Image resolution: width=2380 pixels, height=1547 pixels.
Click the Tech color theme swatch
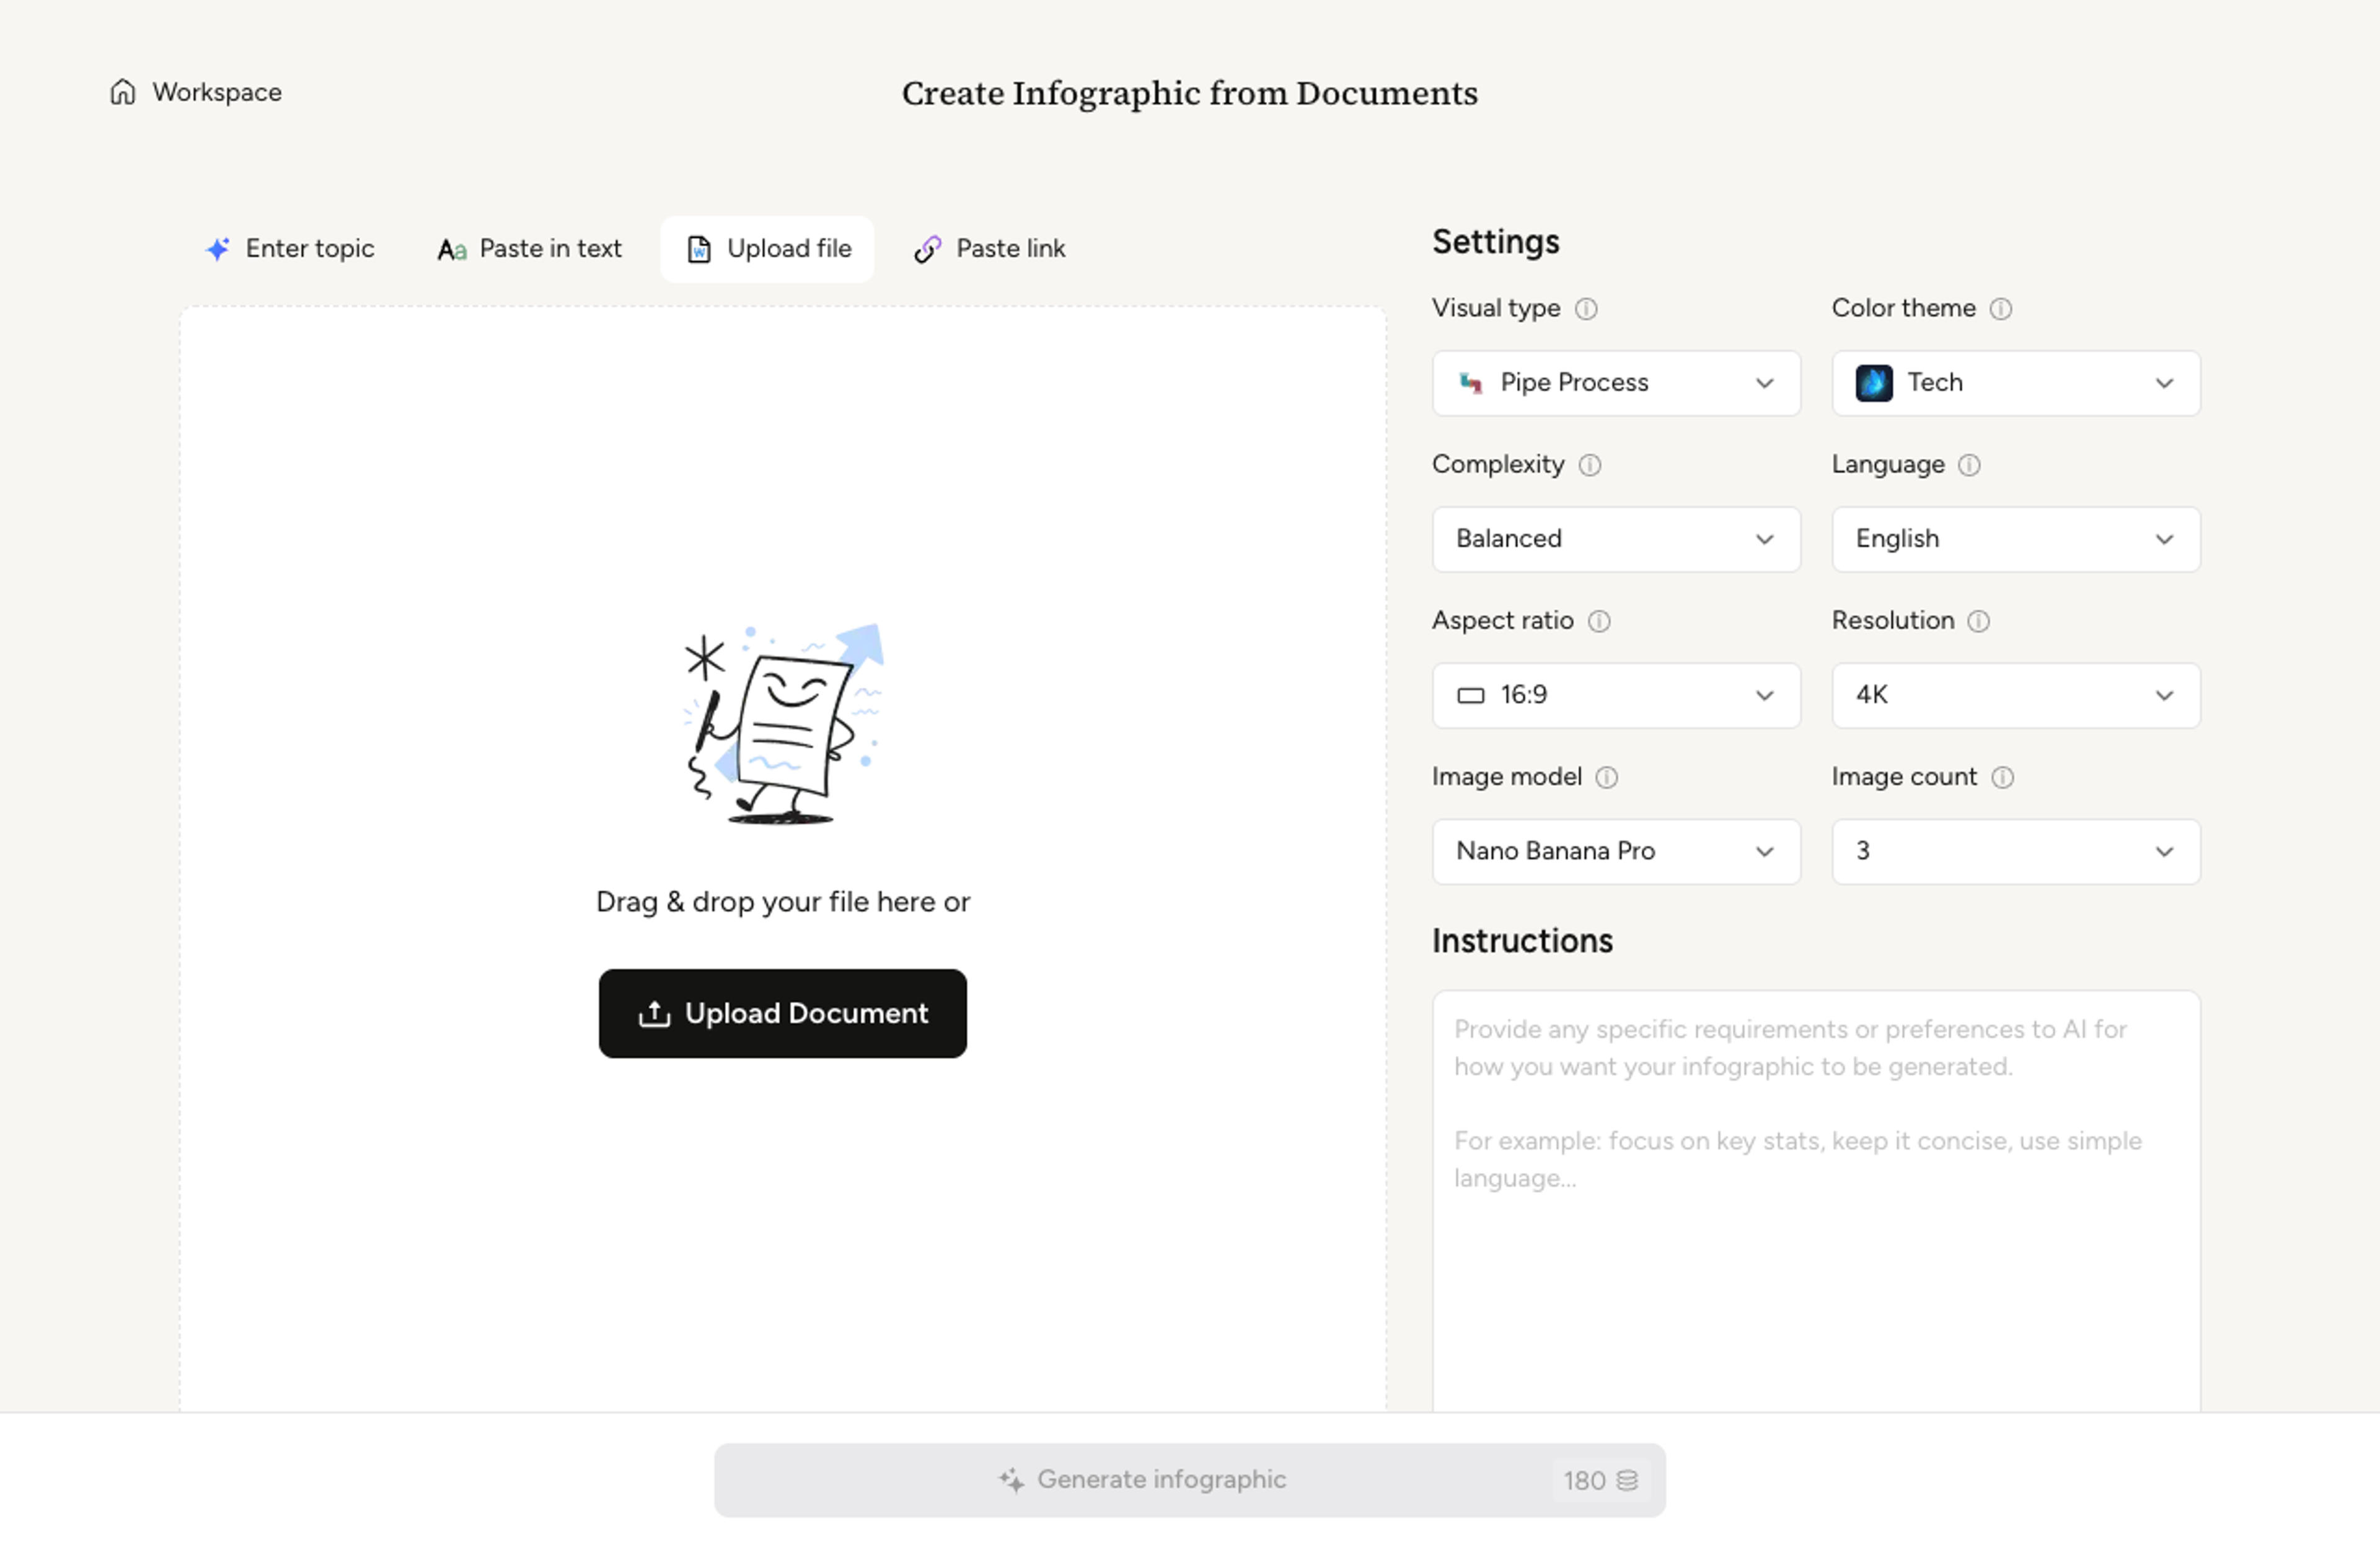1874,383
